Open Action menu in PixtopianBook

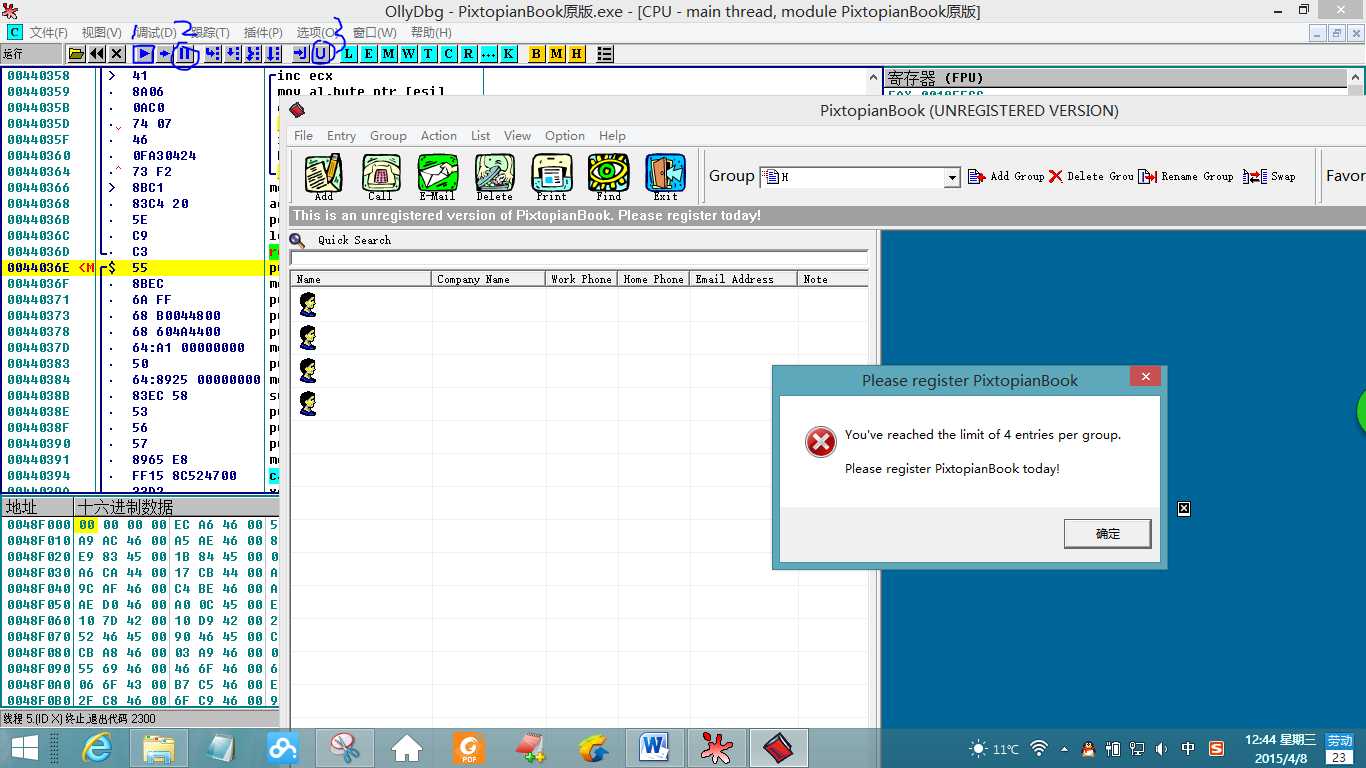(438, 136)
